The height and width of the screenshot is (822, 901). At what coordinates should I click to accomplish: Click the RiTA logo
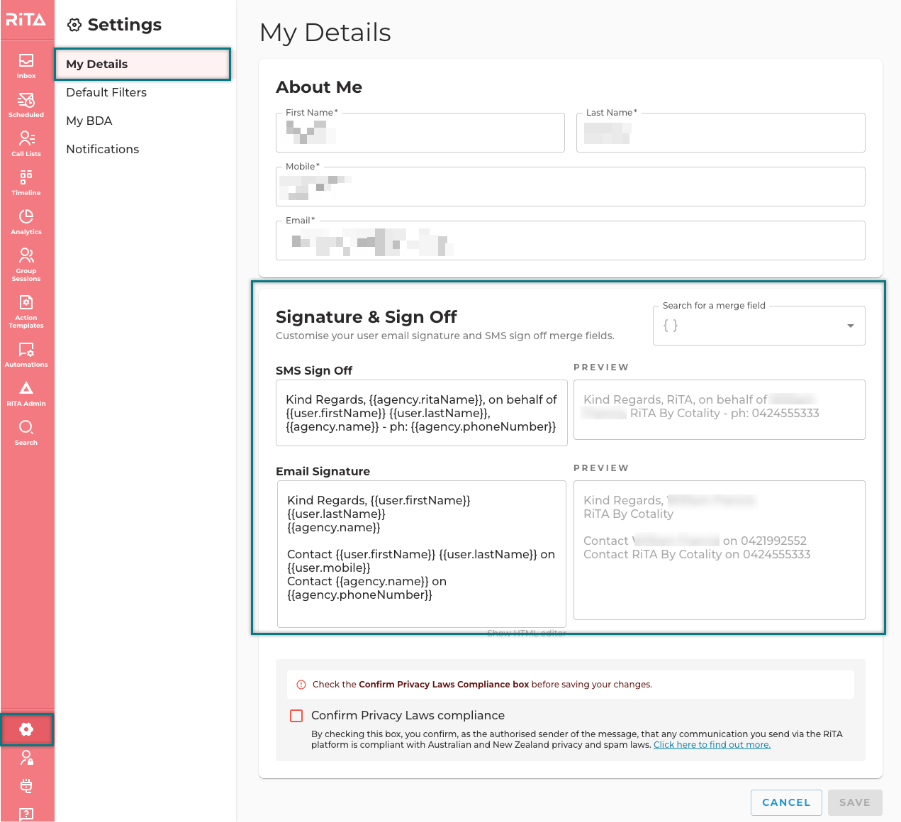tap(26, 20)
